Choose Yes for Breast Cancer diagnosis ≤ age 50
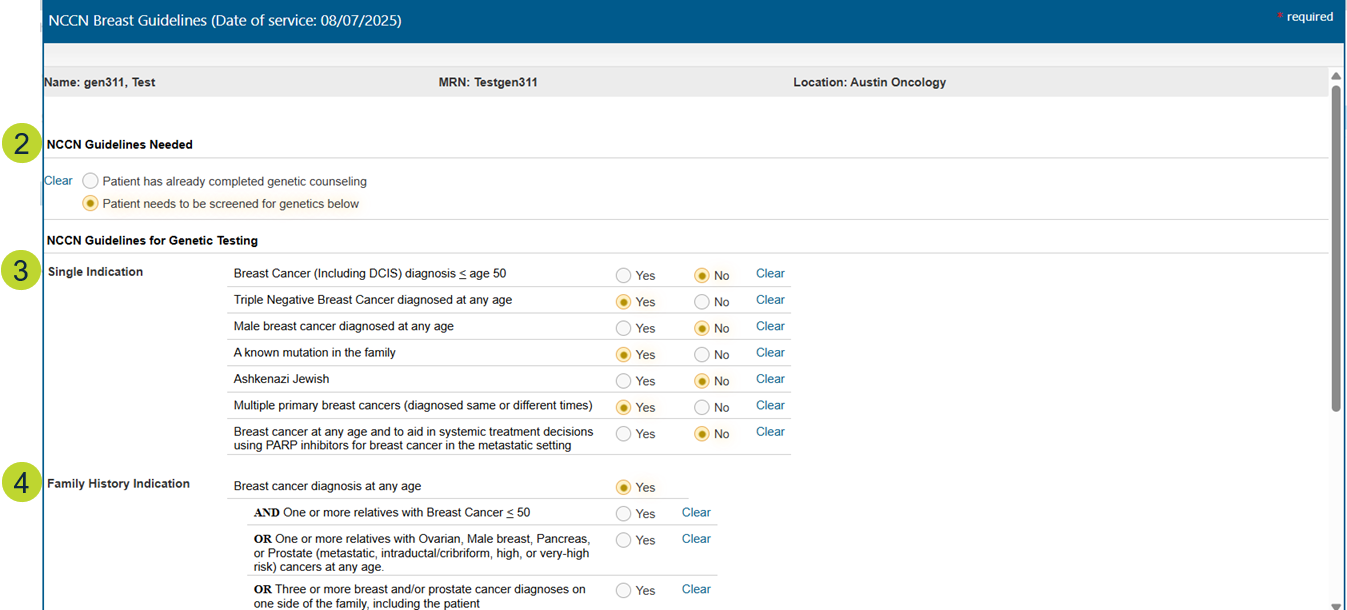The width and height of the screenshot is (1347, 610). (624, 276)
